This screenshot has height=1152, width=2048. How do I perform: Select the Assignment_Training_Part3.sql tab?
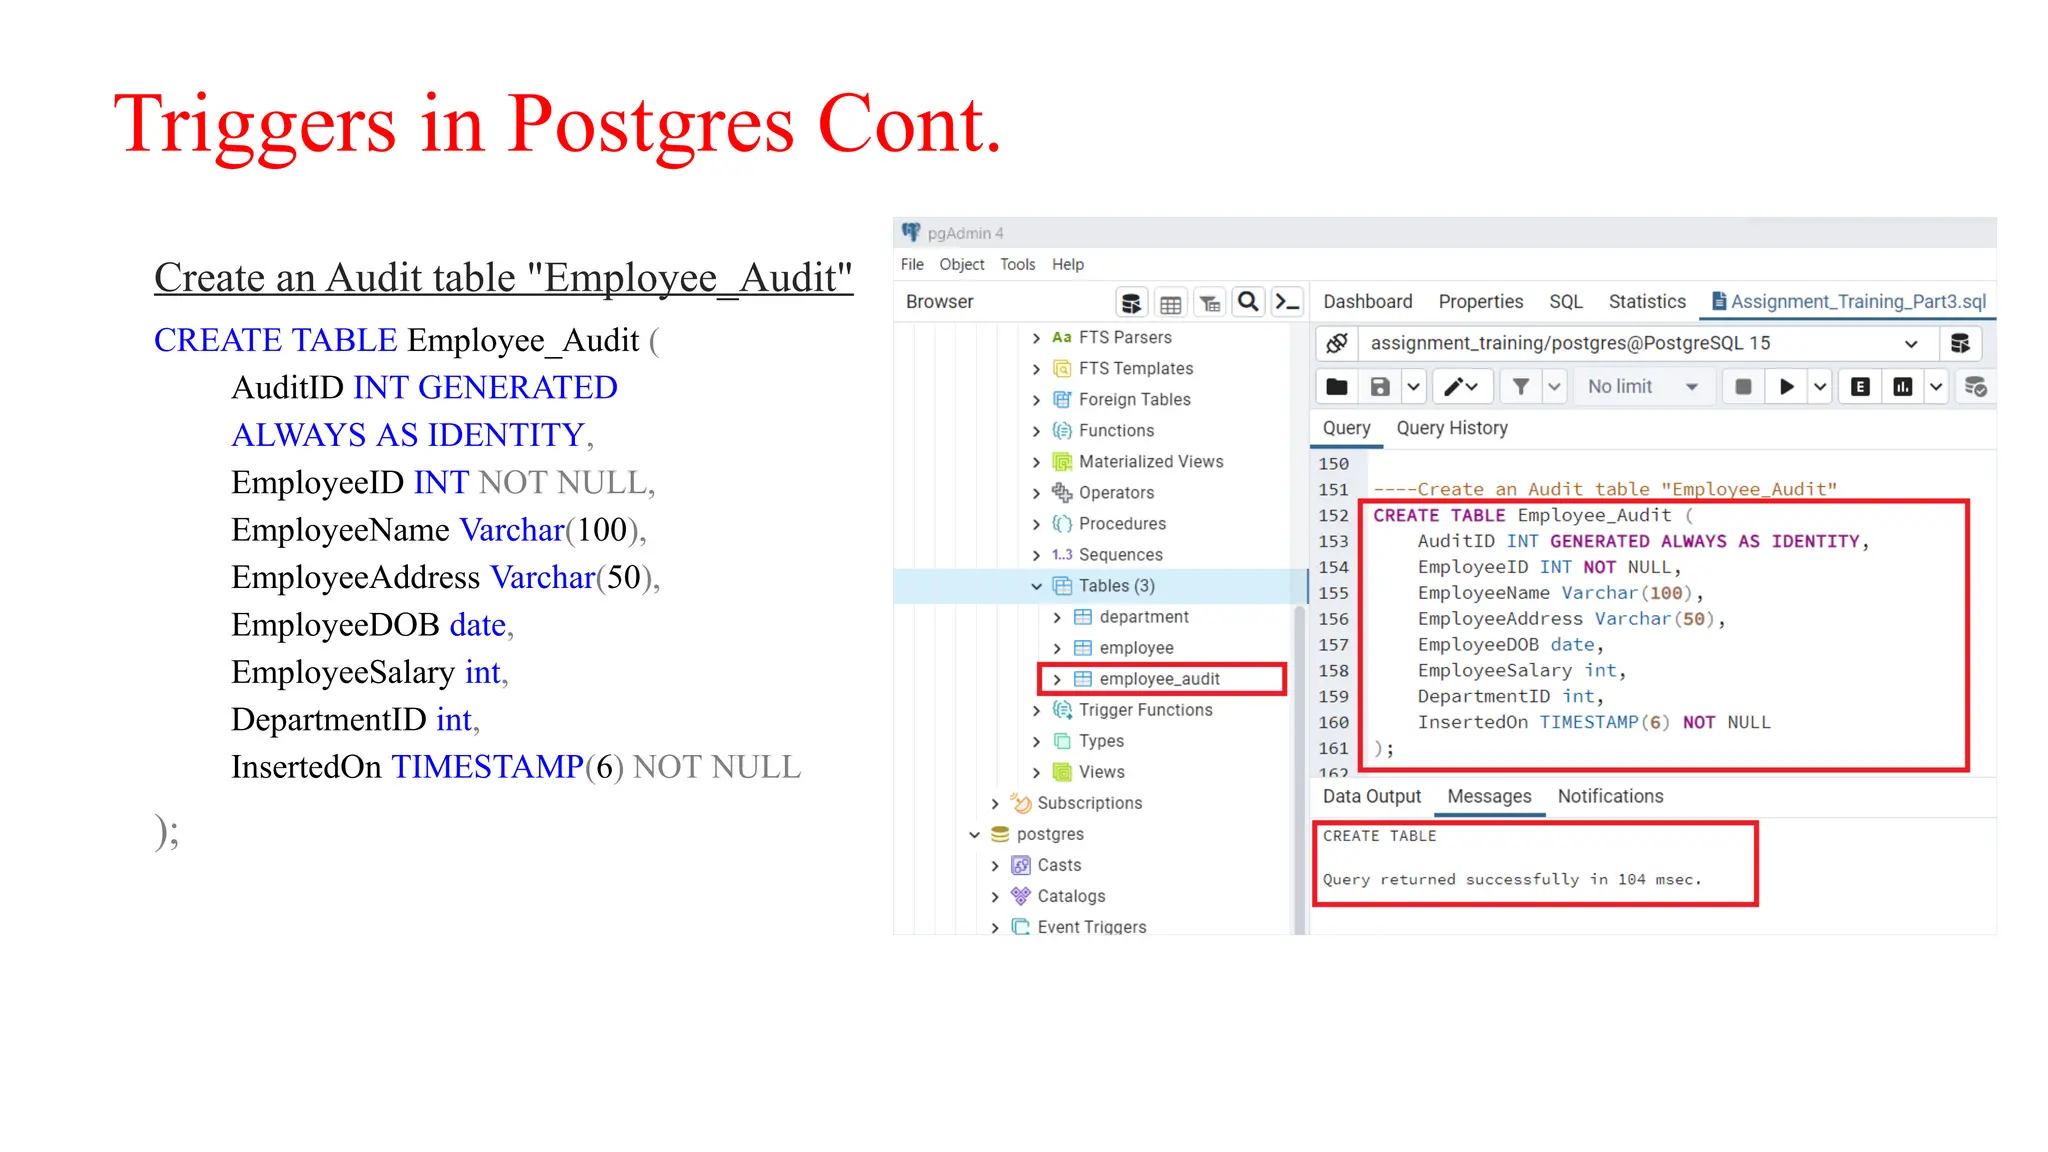(x=1848, y=301)
